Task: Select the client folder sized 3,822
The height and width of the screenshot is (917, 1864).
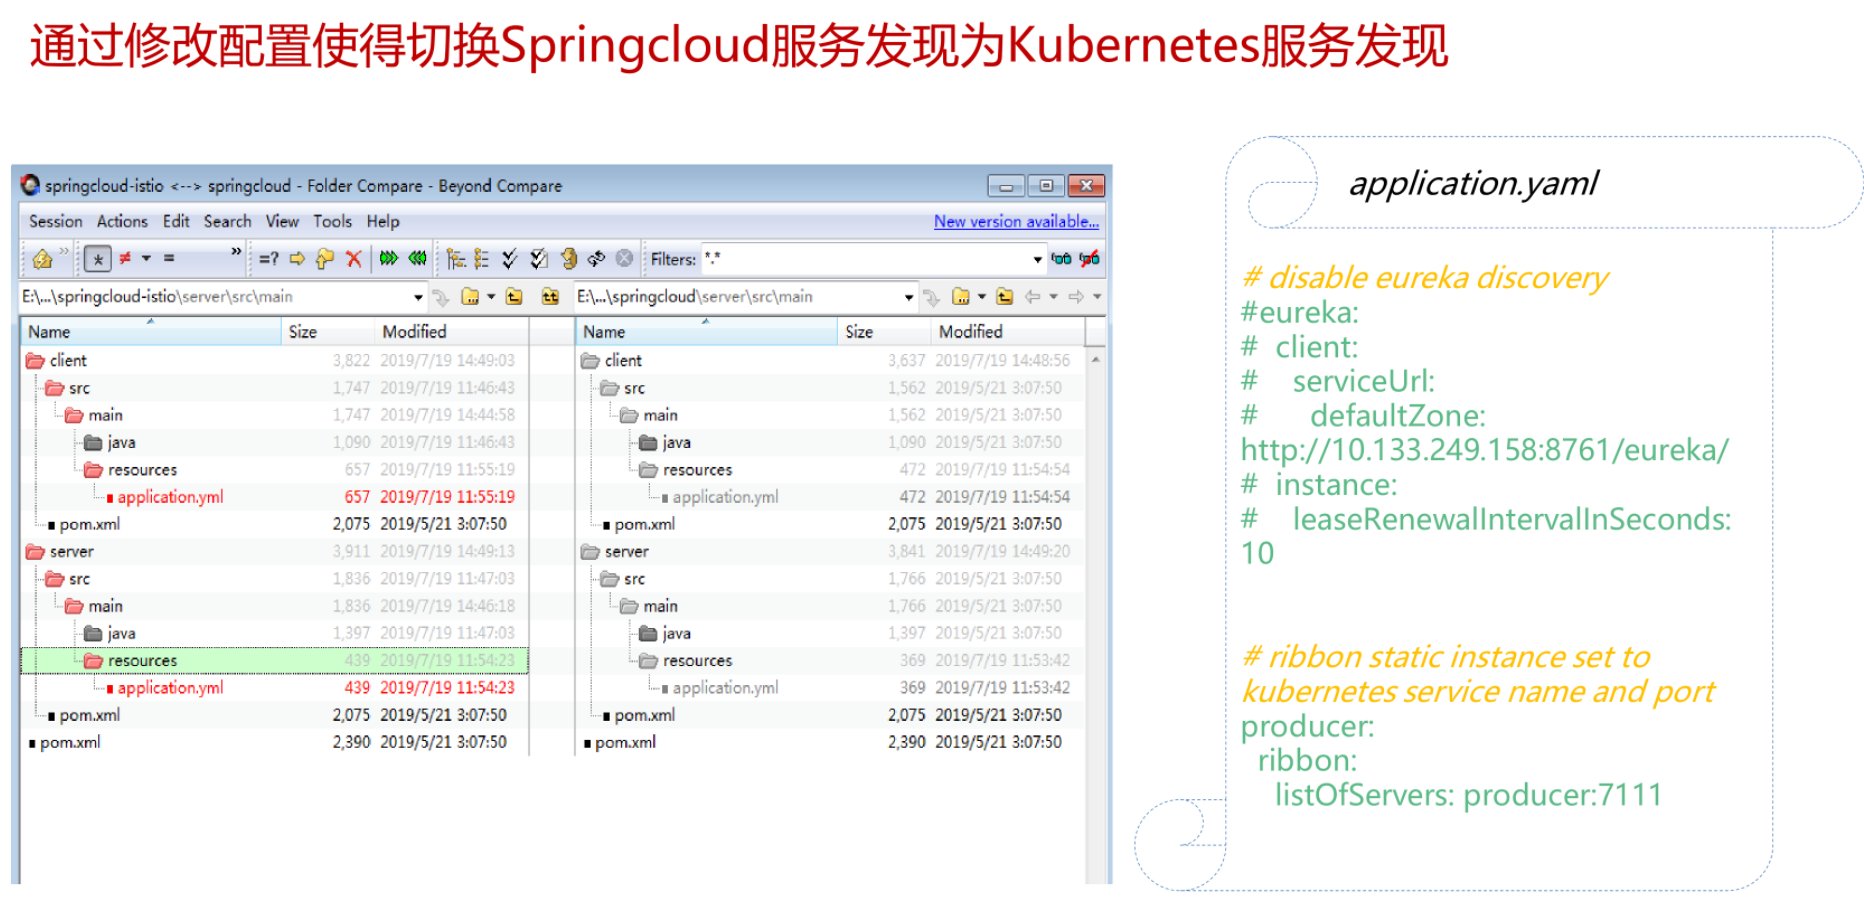Action: [275, 360]
